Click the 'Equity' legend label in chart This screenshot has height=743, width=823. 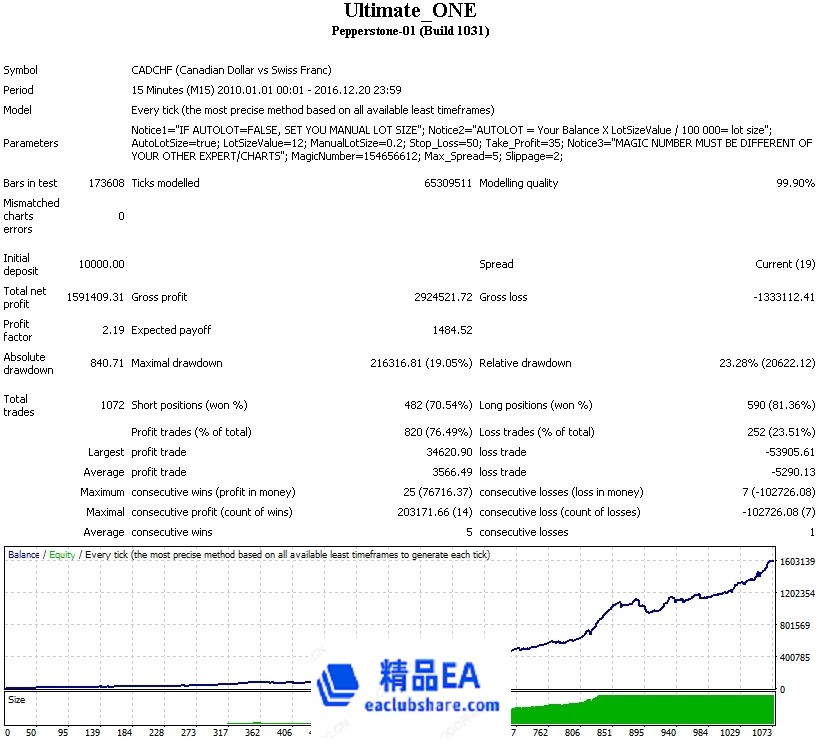coord(62,555)
